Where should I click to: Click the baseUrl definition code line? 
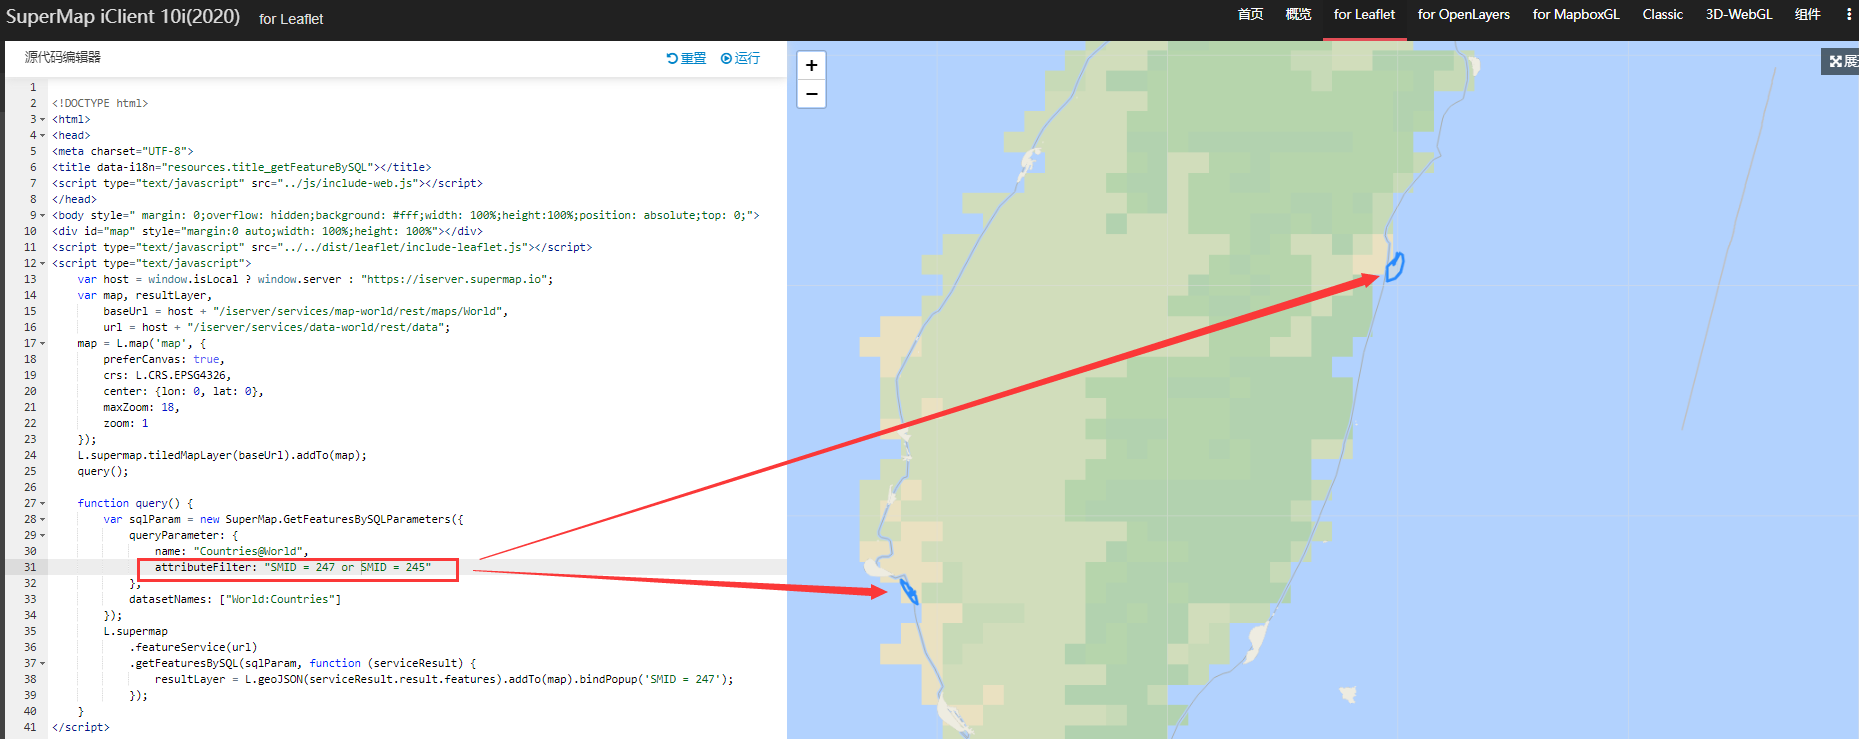pyautogui.click(x=305, y=311)
